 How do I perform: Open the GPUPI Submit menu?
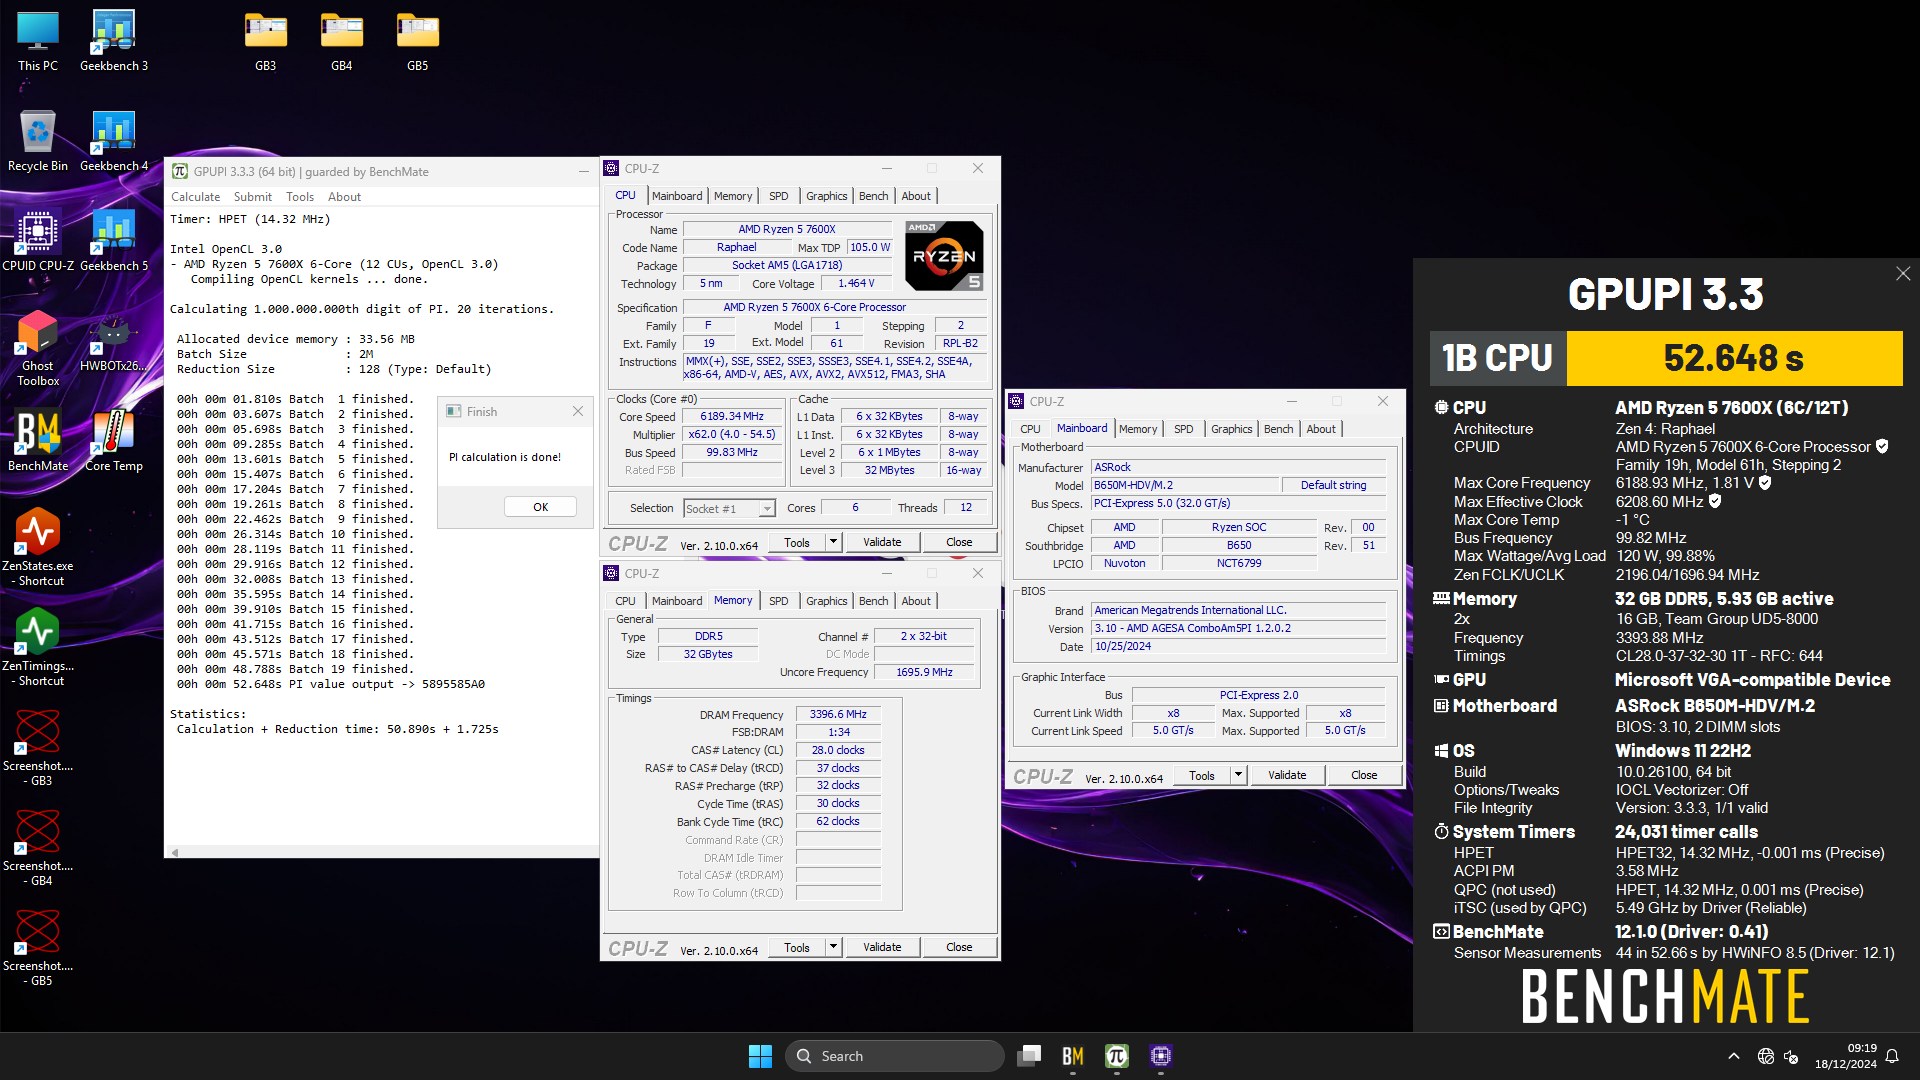click(253, 197)
